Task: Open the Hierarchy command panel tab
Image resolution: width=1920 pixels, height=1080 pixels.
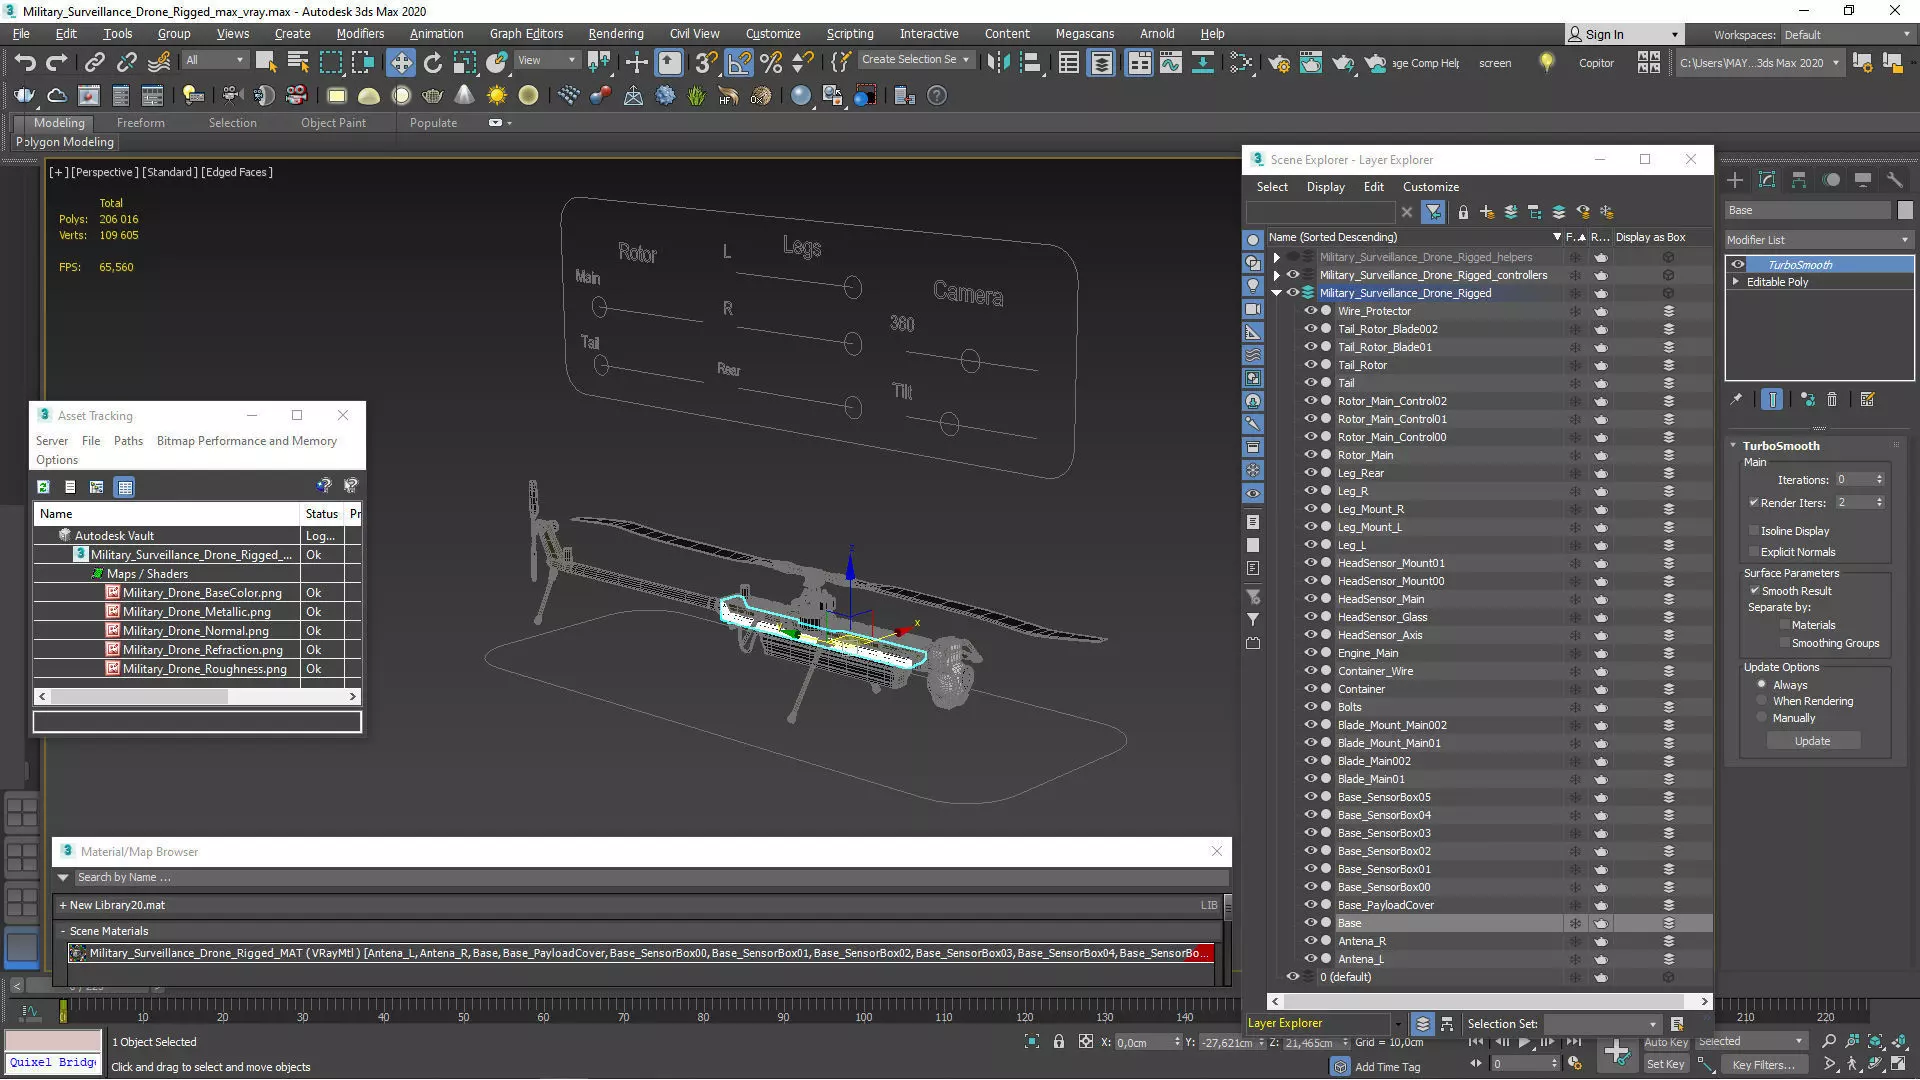Action: coord(1799,180)
